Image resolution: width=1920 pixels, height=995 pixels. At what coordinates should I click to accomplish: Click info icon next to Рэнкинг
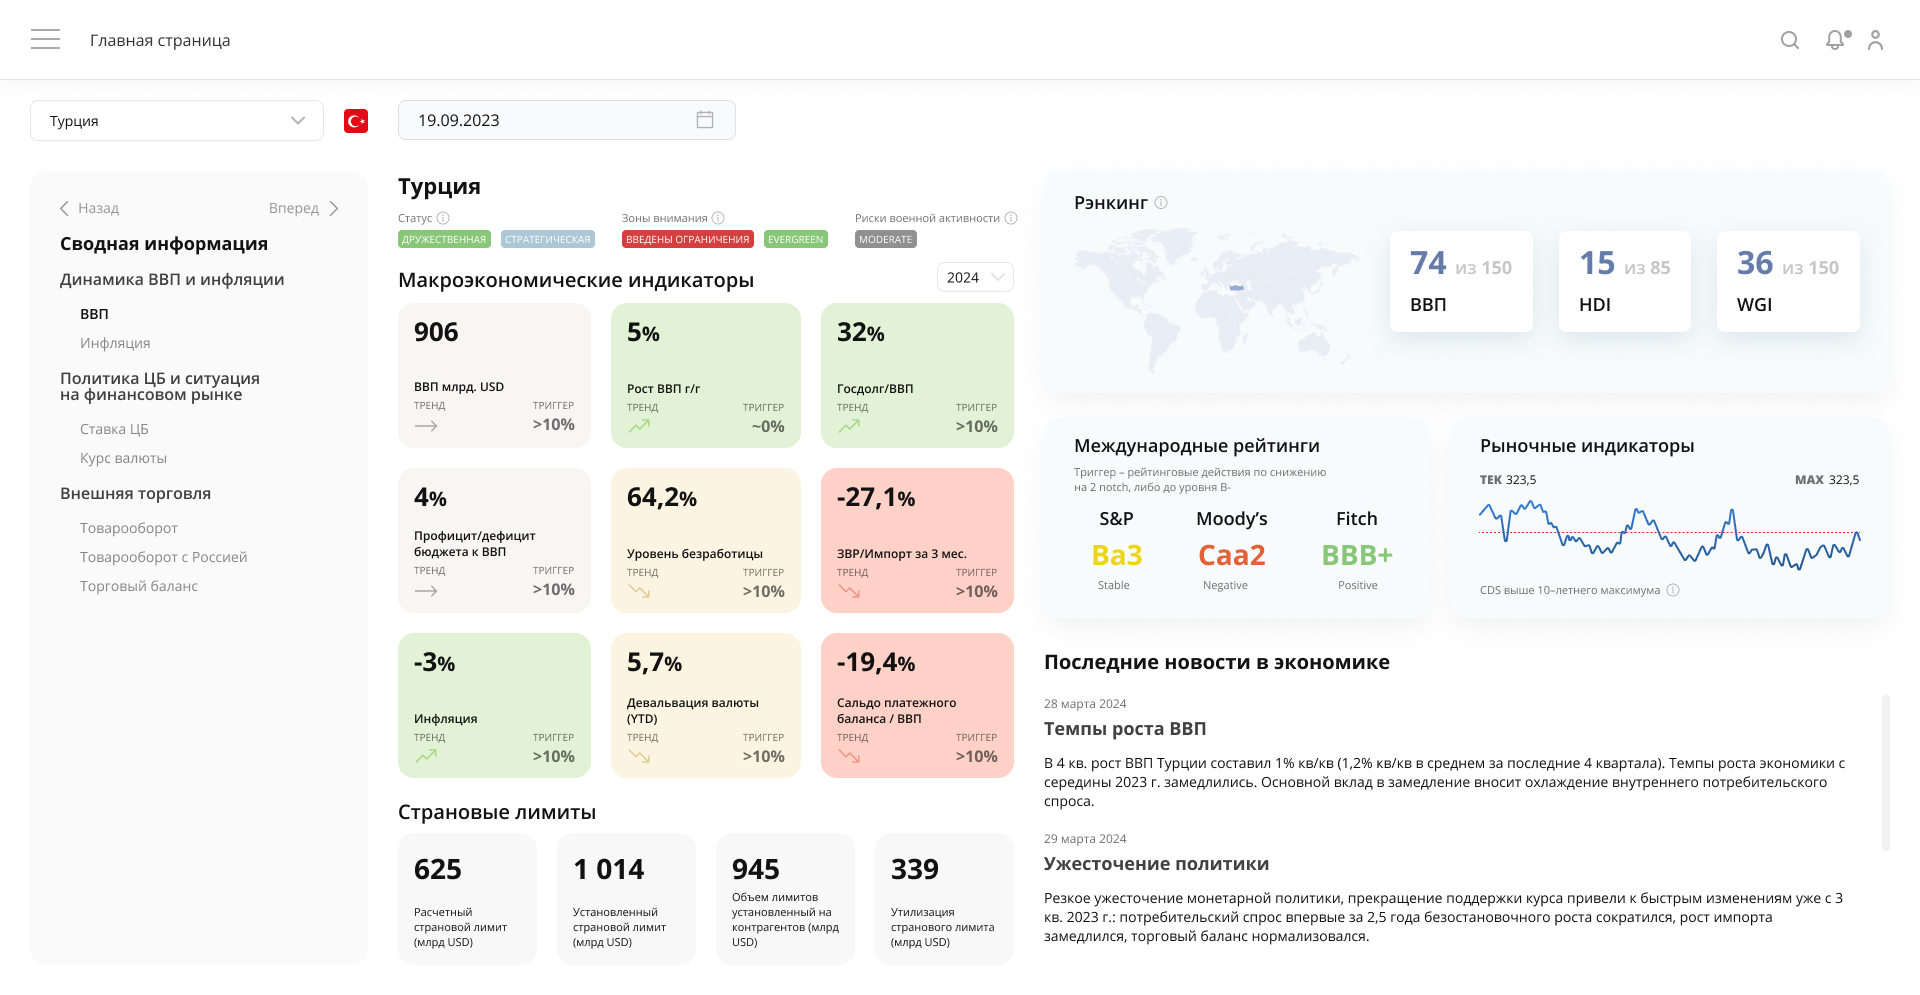[1161, 203]
